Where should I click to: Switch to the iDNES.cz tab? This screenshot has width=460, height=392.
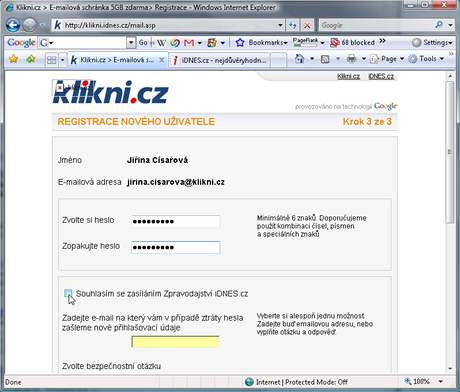click(x=220, y=60)
